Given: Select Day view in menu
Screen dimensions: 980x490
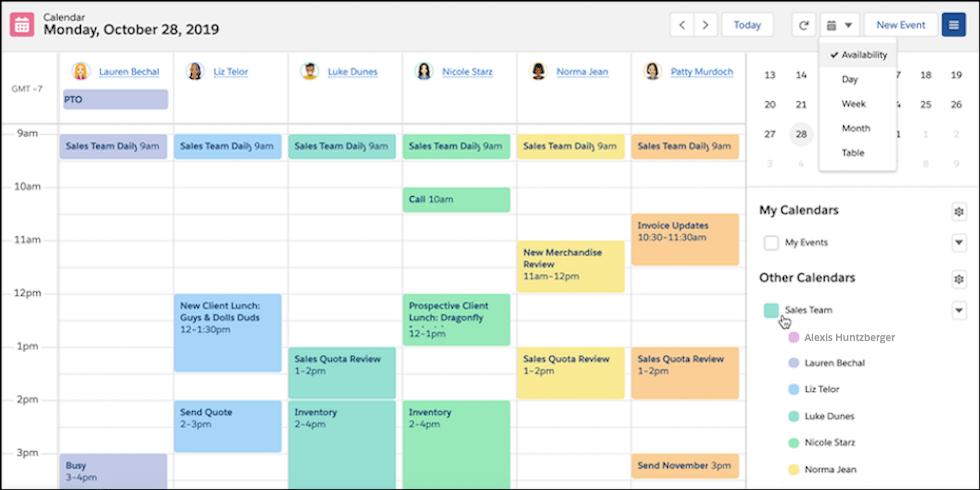Looking at the screenshot, I should click(858, 79).
